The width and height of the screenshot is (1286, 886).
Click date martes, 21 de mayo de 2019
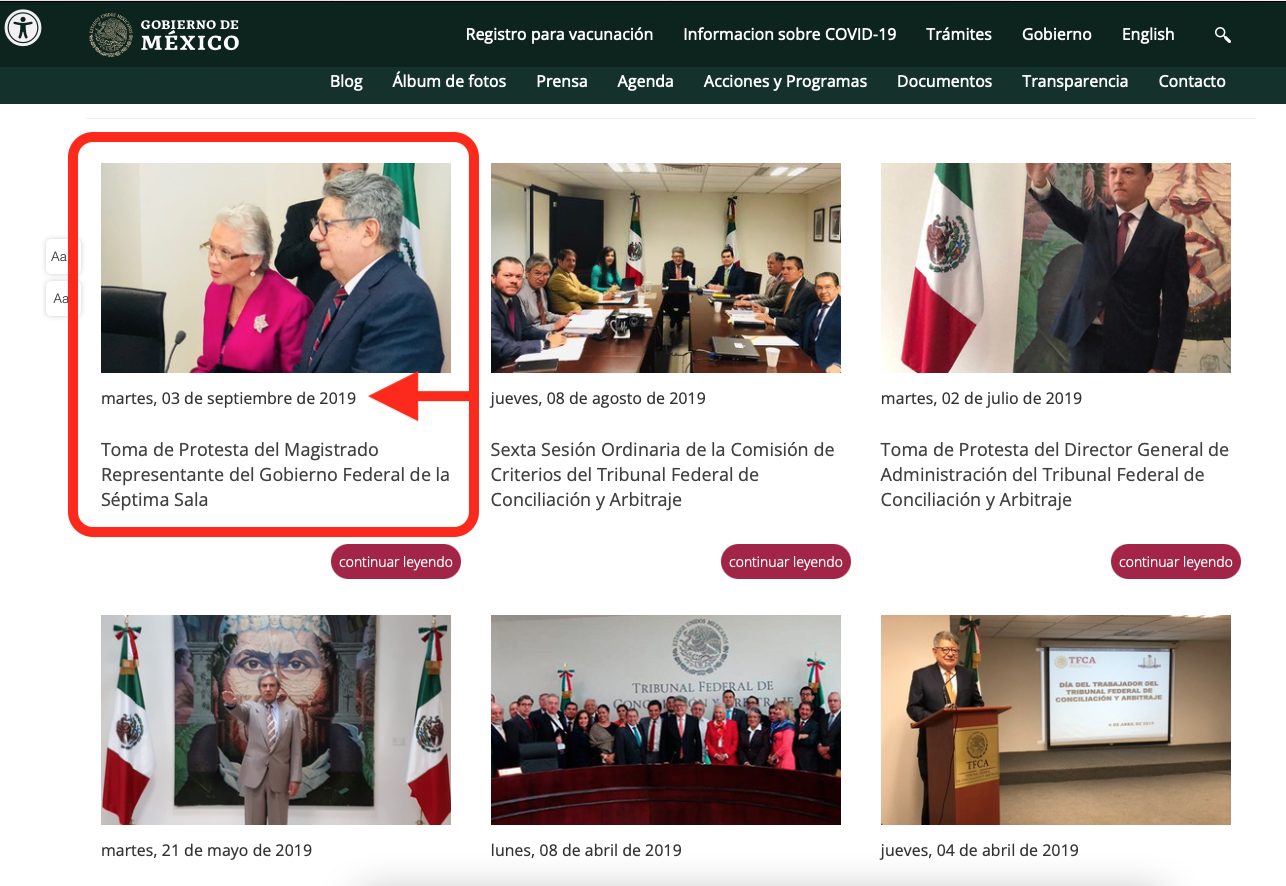point(206,850)
